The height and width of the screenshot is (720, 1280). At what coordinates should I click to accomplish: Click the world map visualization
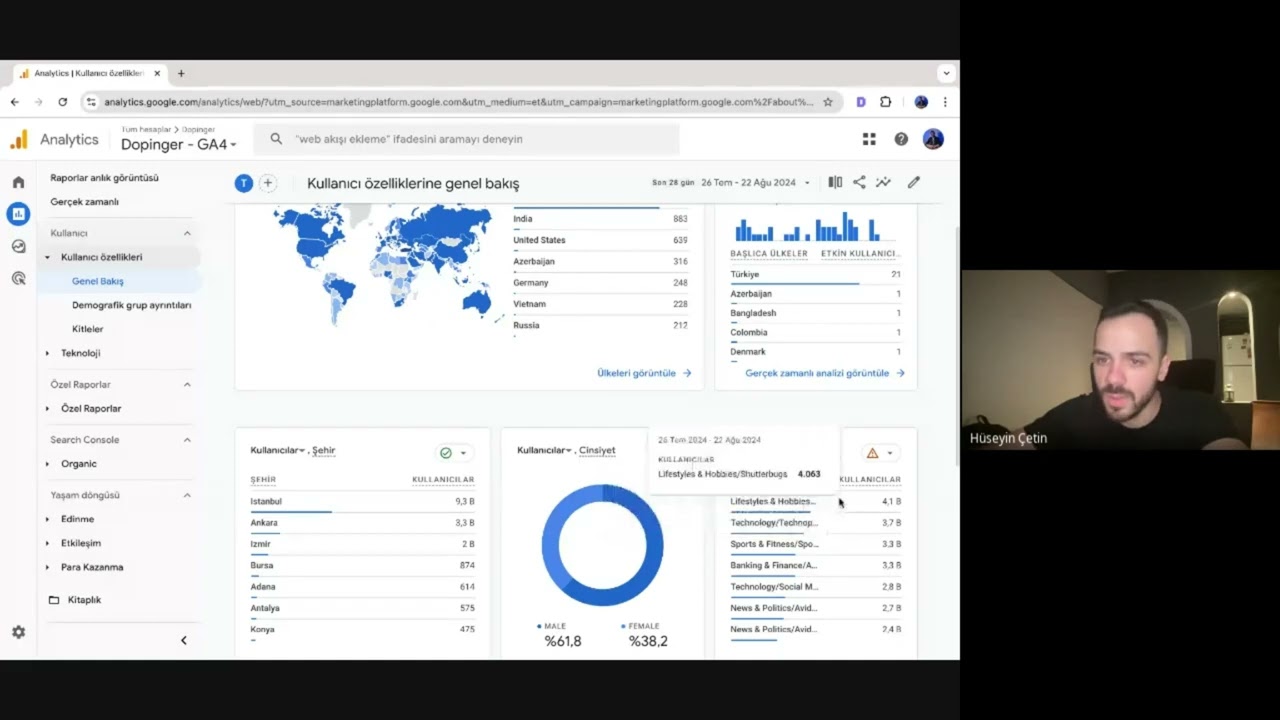point(383,265)
